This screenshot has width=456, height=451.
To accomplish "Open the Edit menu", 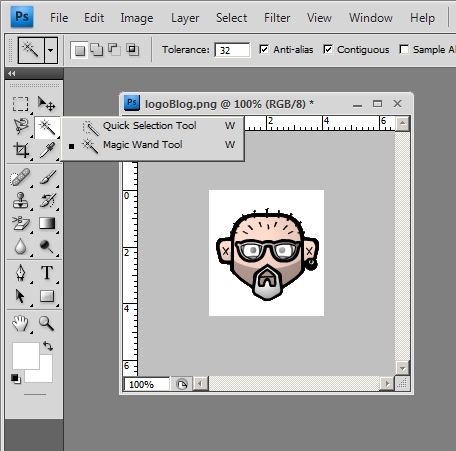I will click(x=94, y=18).
